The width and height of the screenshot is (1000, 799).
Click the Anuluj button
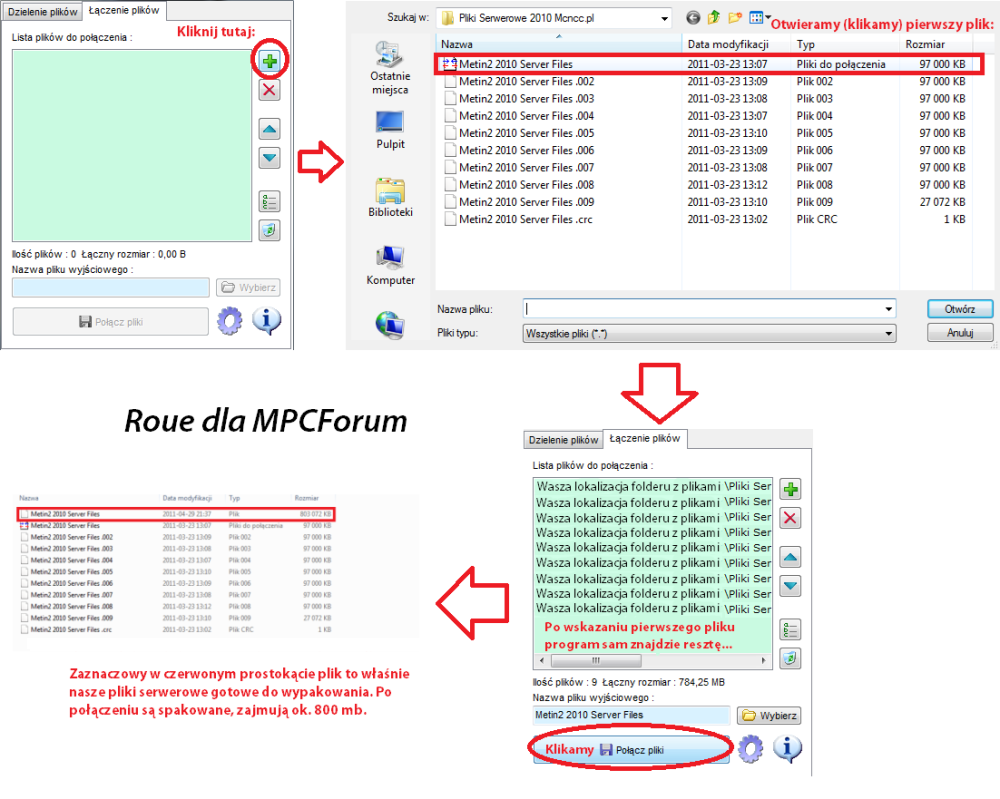[960, 333]
